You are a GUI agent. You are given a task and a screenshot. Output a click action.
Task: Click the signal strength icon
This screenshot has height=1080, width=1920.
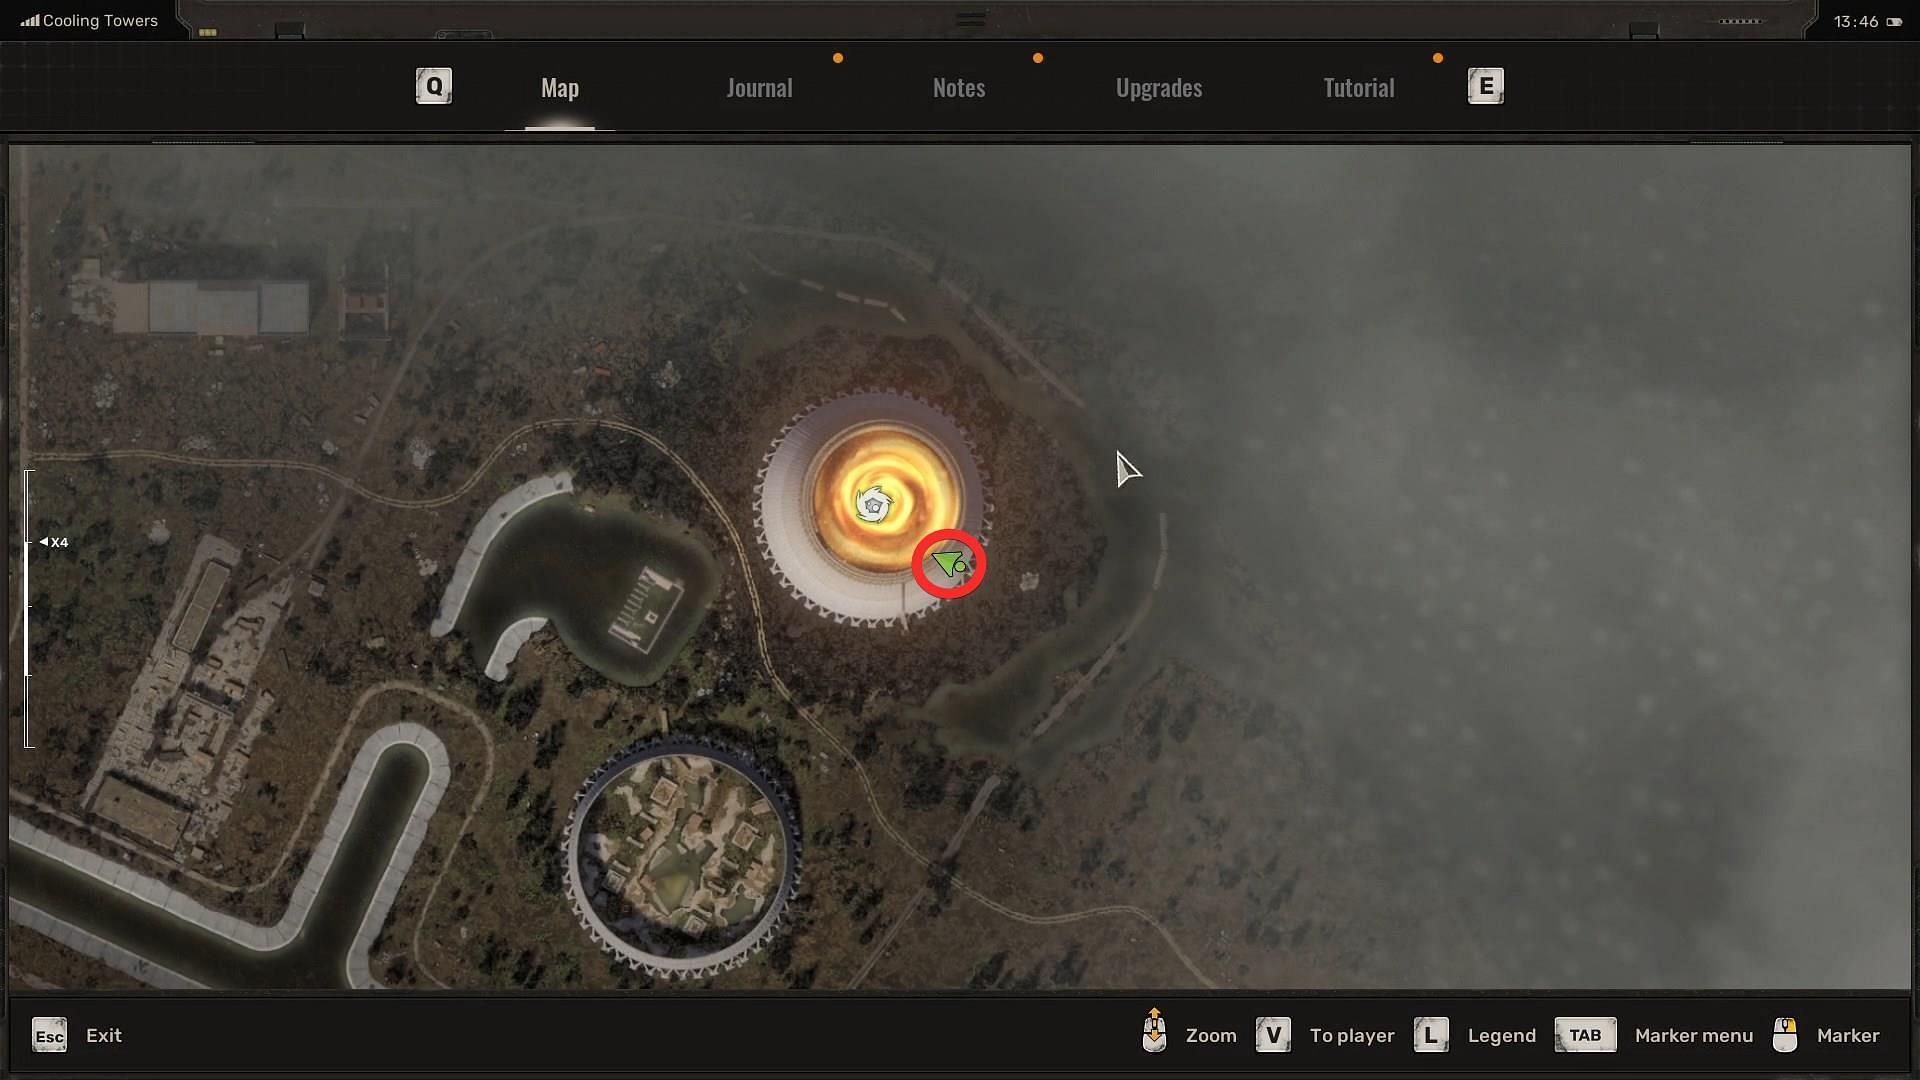pyautogui.click(x=30, y=20)
